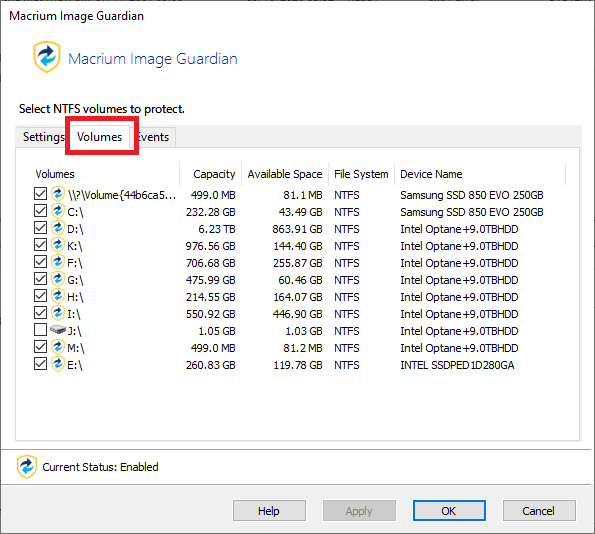Click the shield icon for the C:\ volume

pyautogui.click(x=58, y=211)
